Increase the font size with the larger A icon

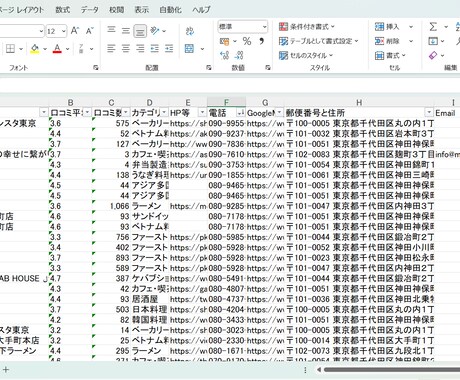(75, 31)
